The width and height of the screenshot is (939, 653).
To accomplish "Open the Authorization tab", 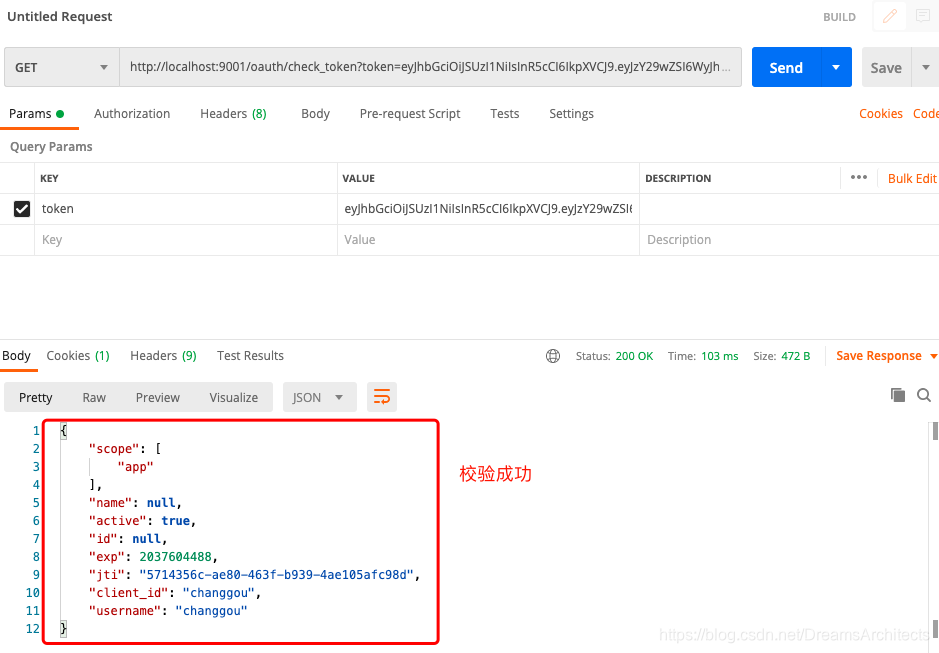I will tap(132, 114).
